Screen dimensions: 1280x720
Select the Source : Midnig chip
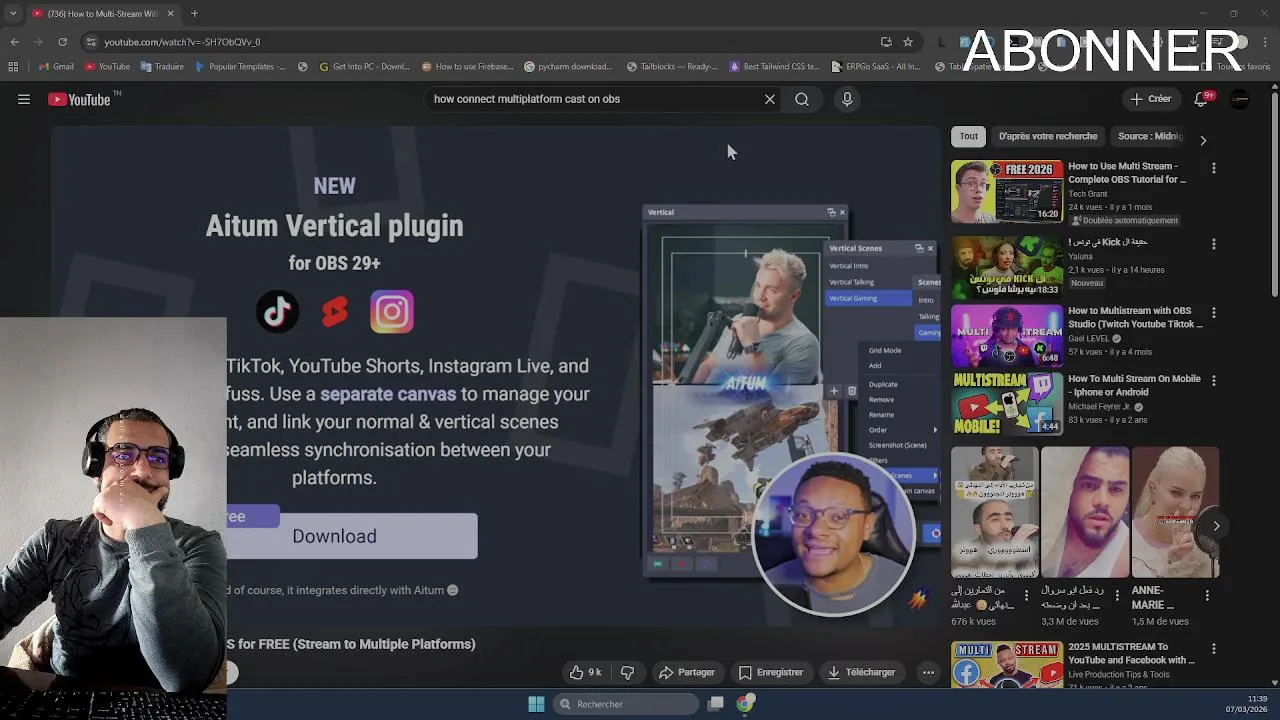[1150, 136]
